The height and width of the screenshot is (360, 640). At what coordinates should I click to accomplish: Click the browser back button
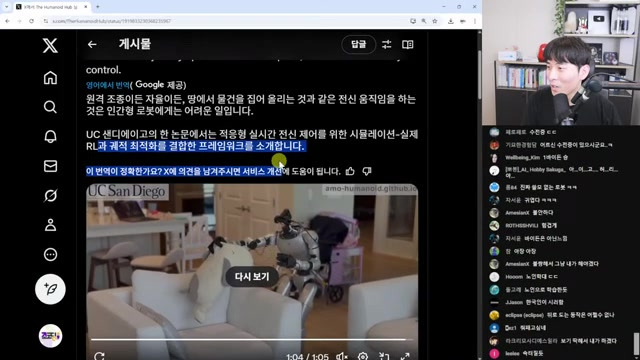[x=7, y=21]
